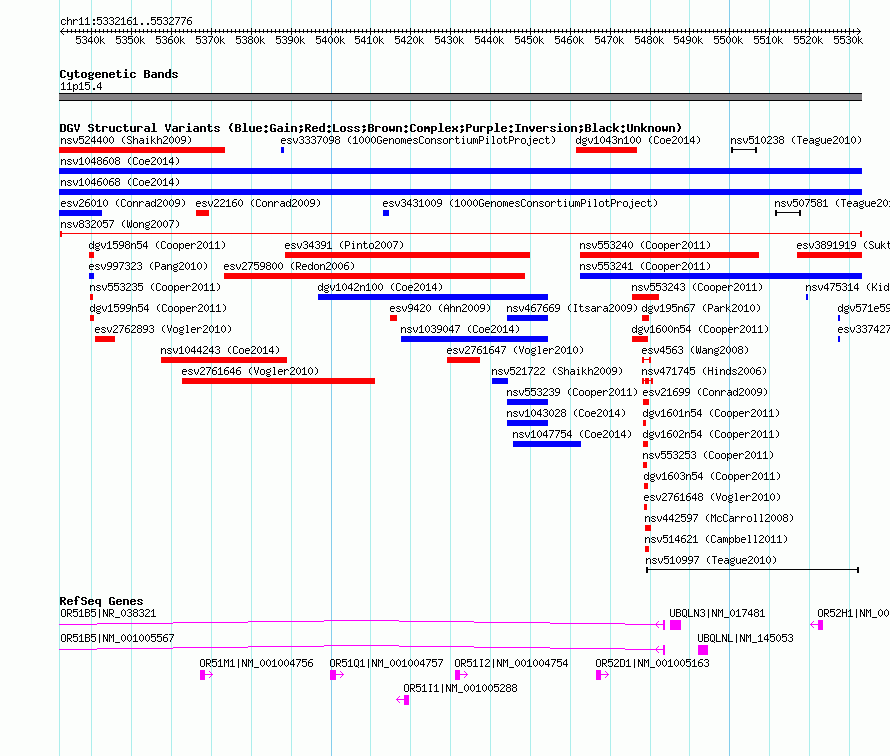This screenshot has height=756, width=890.
Task: Click the 5400k ruler mark
Action: [x=330, y=40]
